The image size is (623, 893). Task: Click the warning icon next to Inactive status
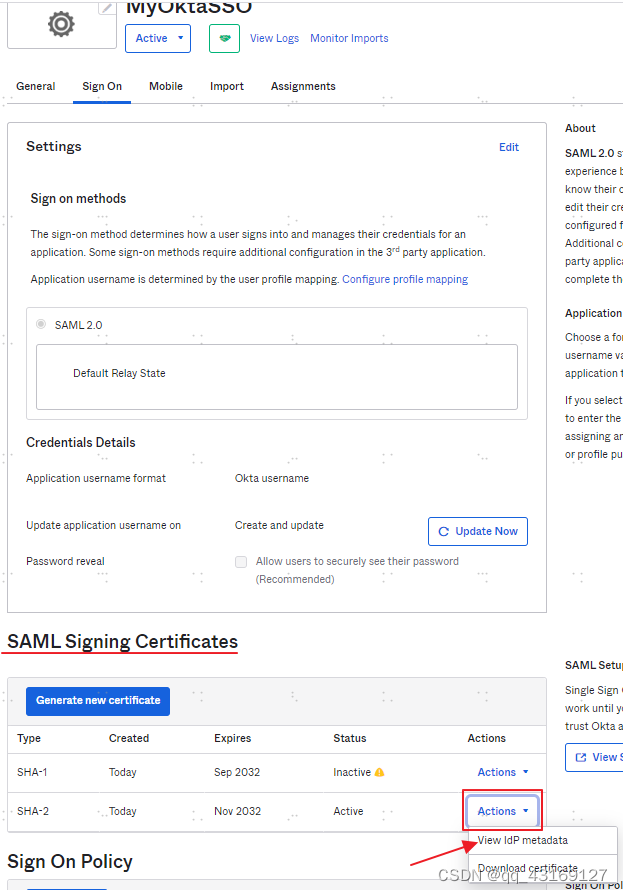381,772
